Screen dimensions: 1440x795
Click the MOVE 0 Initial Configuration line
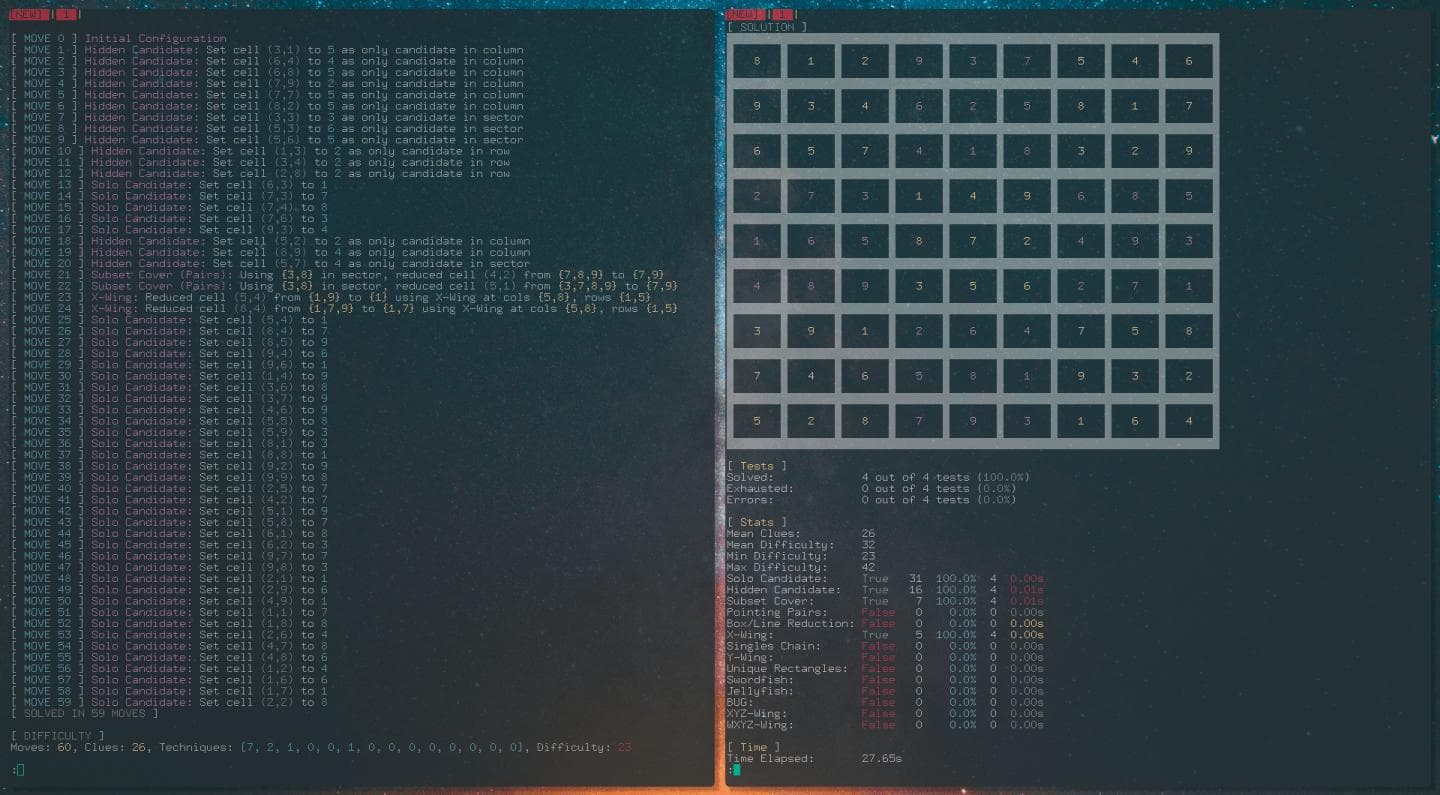point(118,39)
